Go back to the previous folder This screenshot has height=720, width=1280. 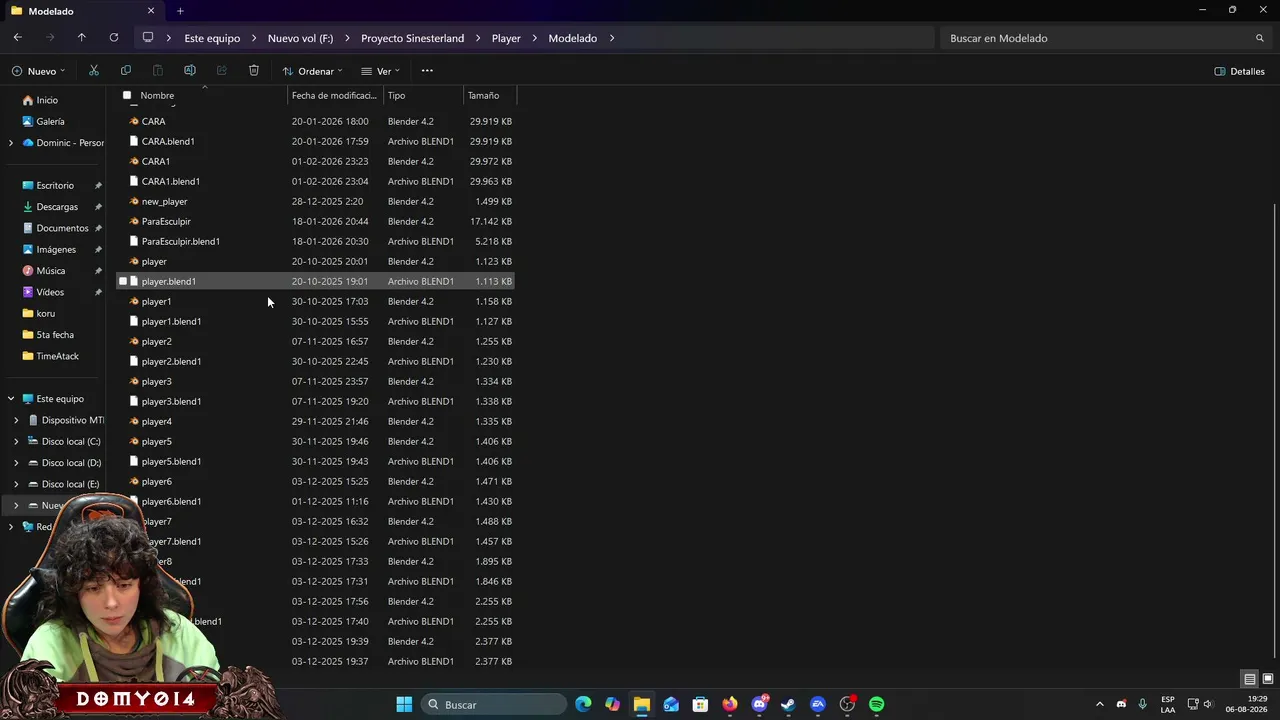point(18,38)
